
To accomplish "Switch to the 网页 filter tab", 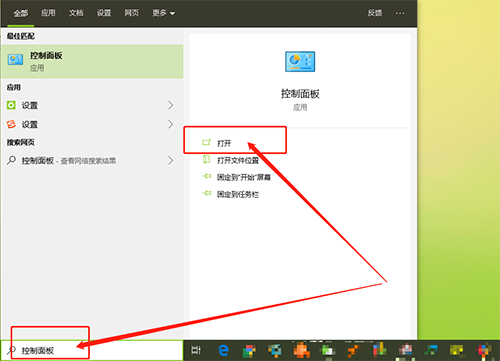I will pos(131,13).
